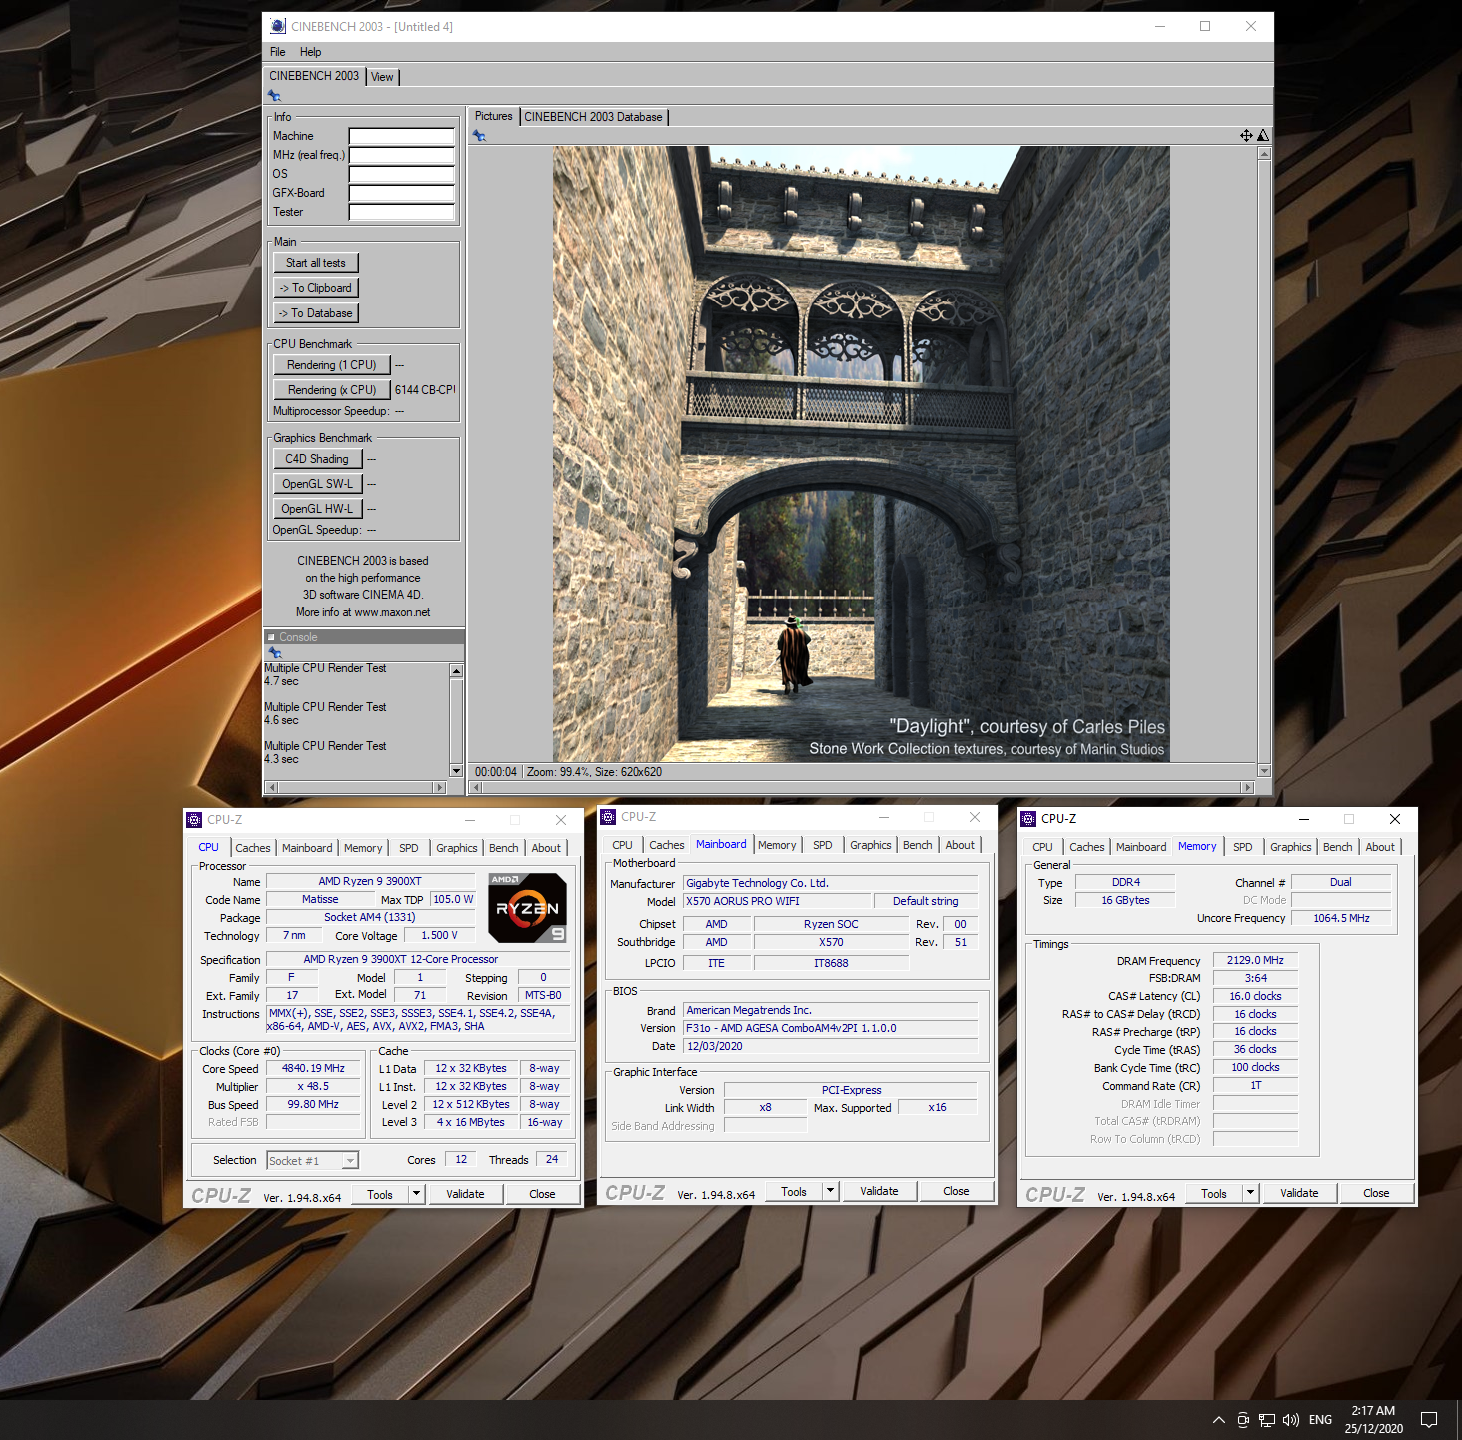
Task: Select the Pictures tab
Action: click(494, 116)
